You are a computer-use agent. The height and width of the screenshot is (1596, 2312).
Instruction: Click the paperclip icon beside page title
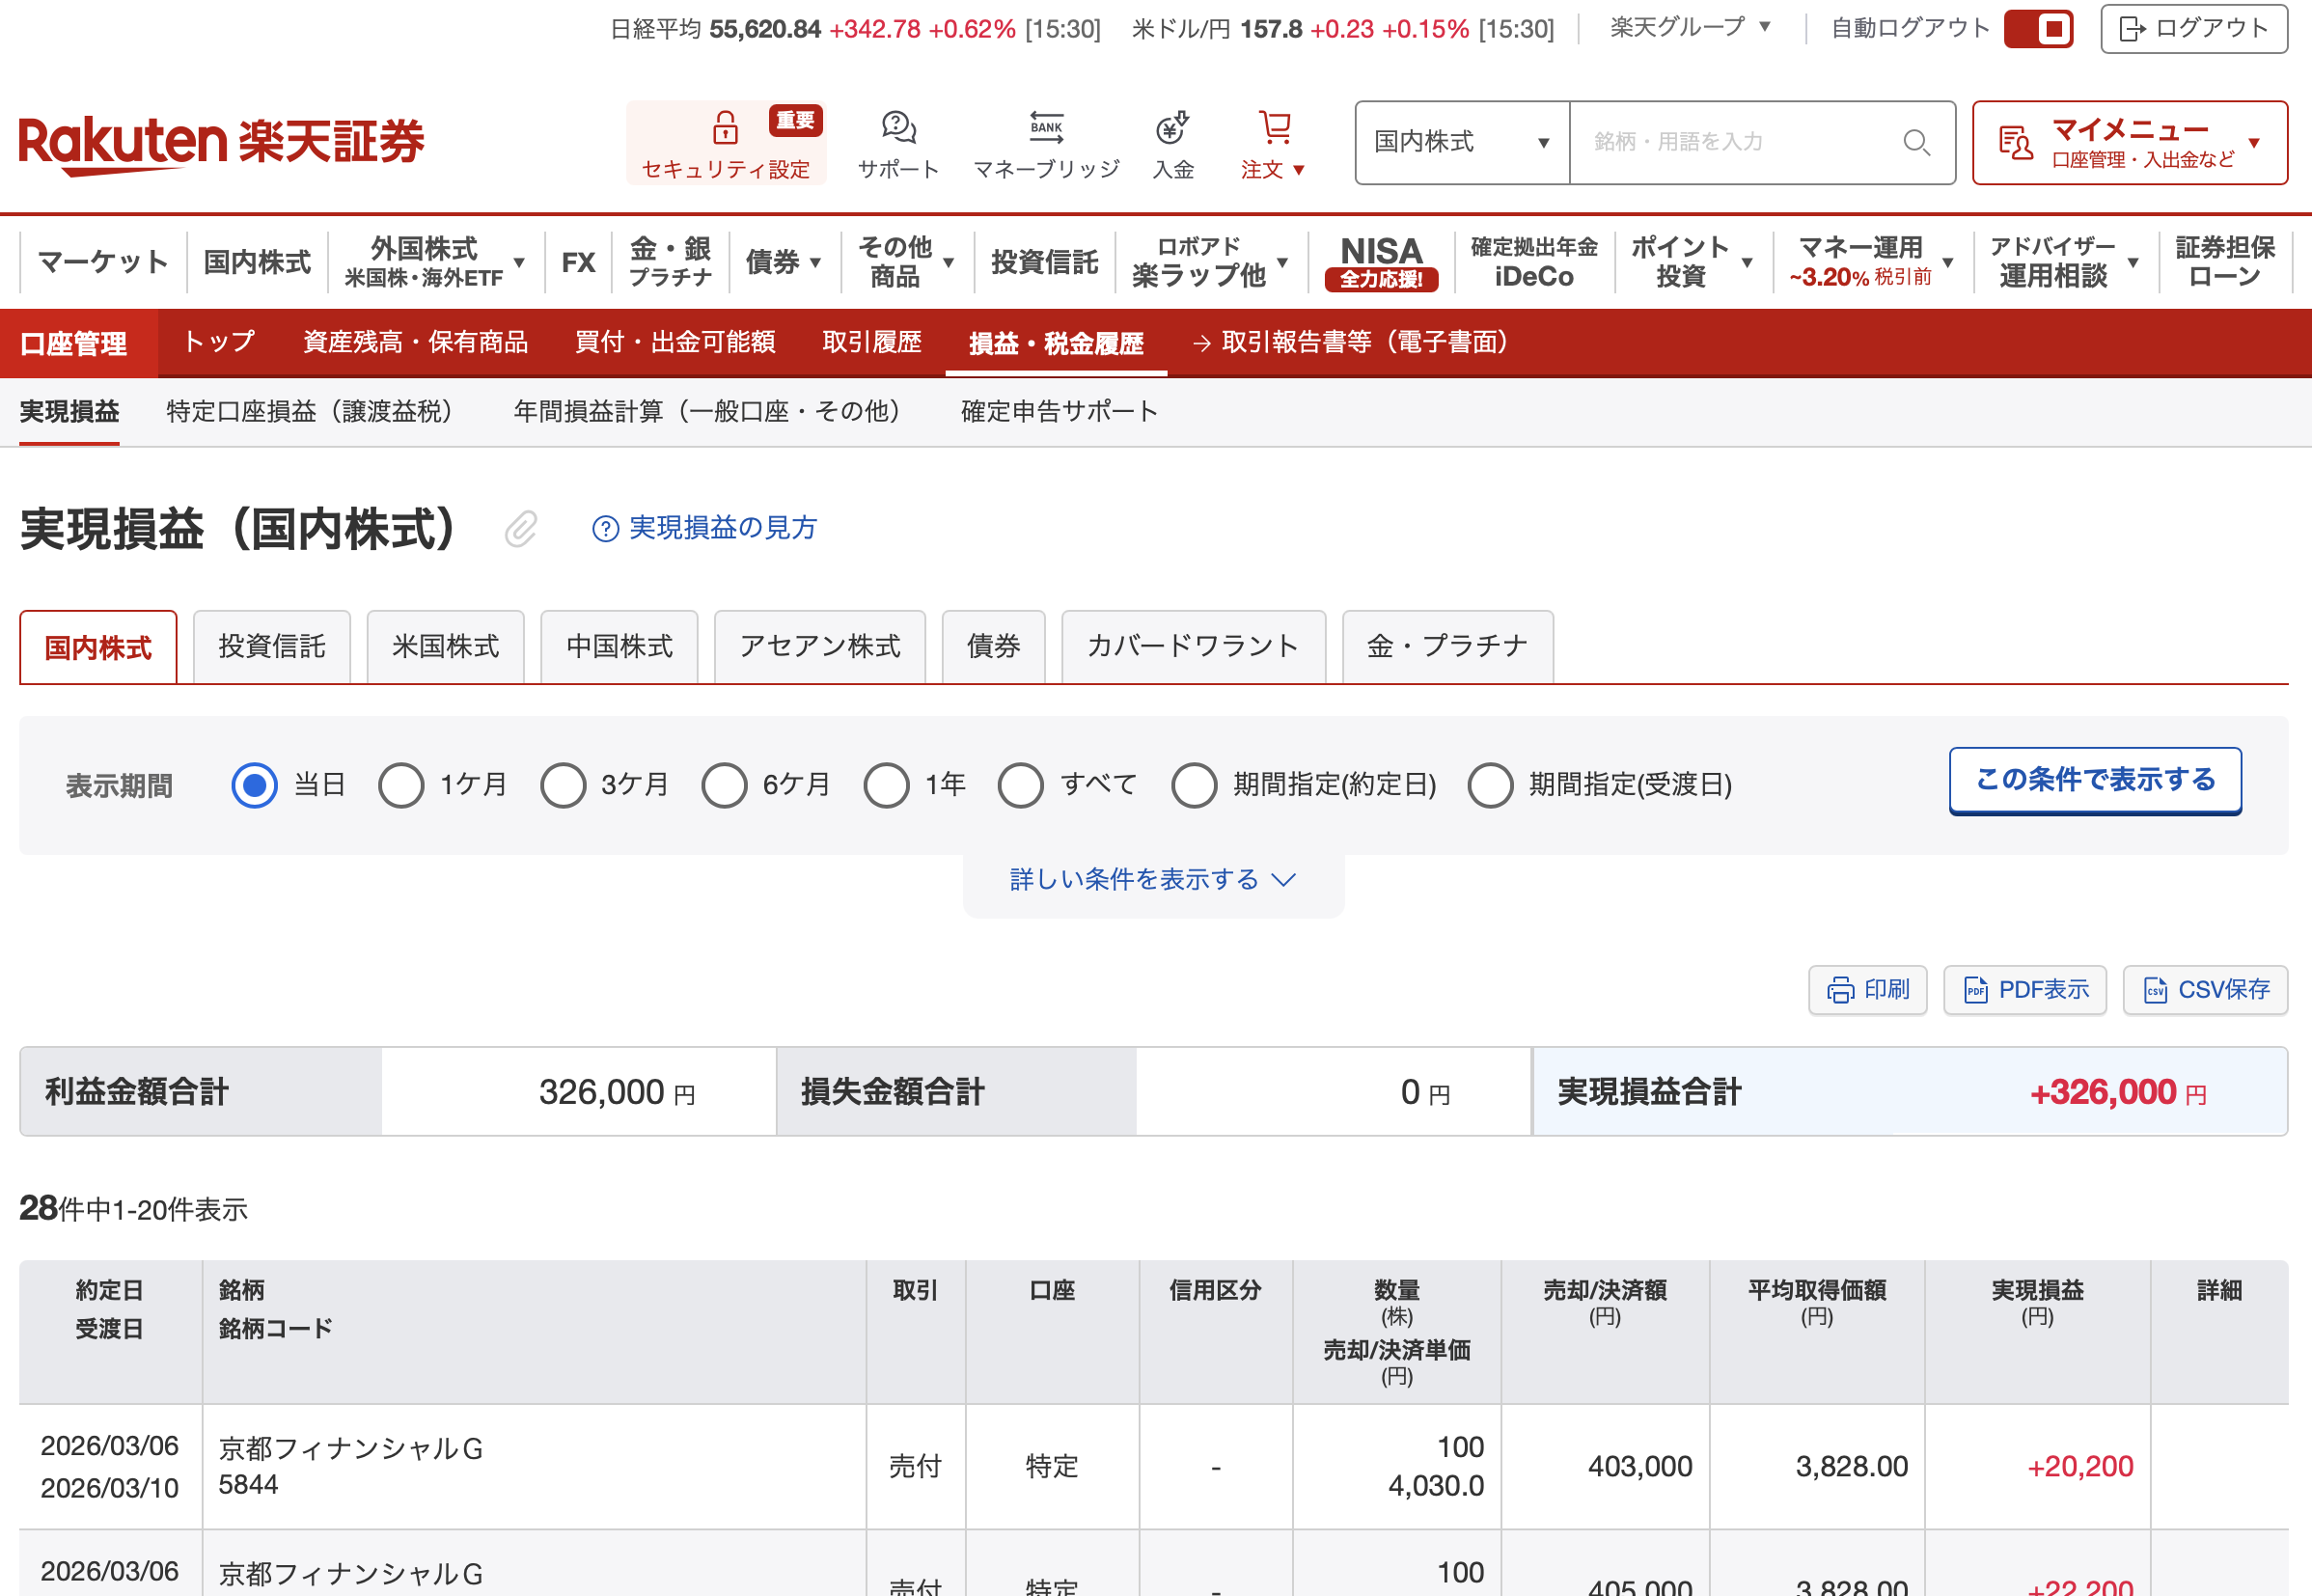pyautogui.click(x=521, y=529)
